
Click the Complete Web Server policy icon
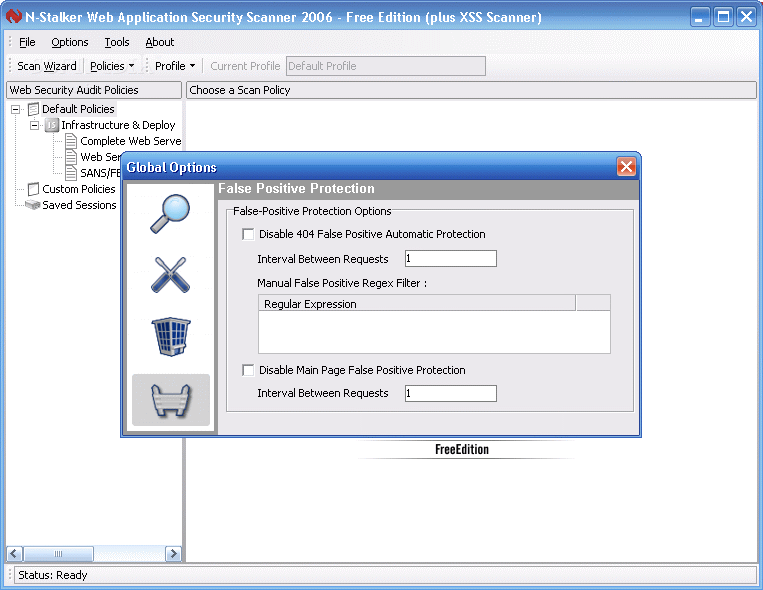(71, 141)
